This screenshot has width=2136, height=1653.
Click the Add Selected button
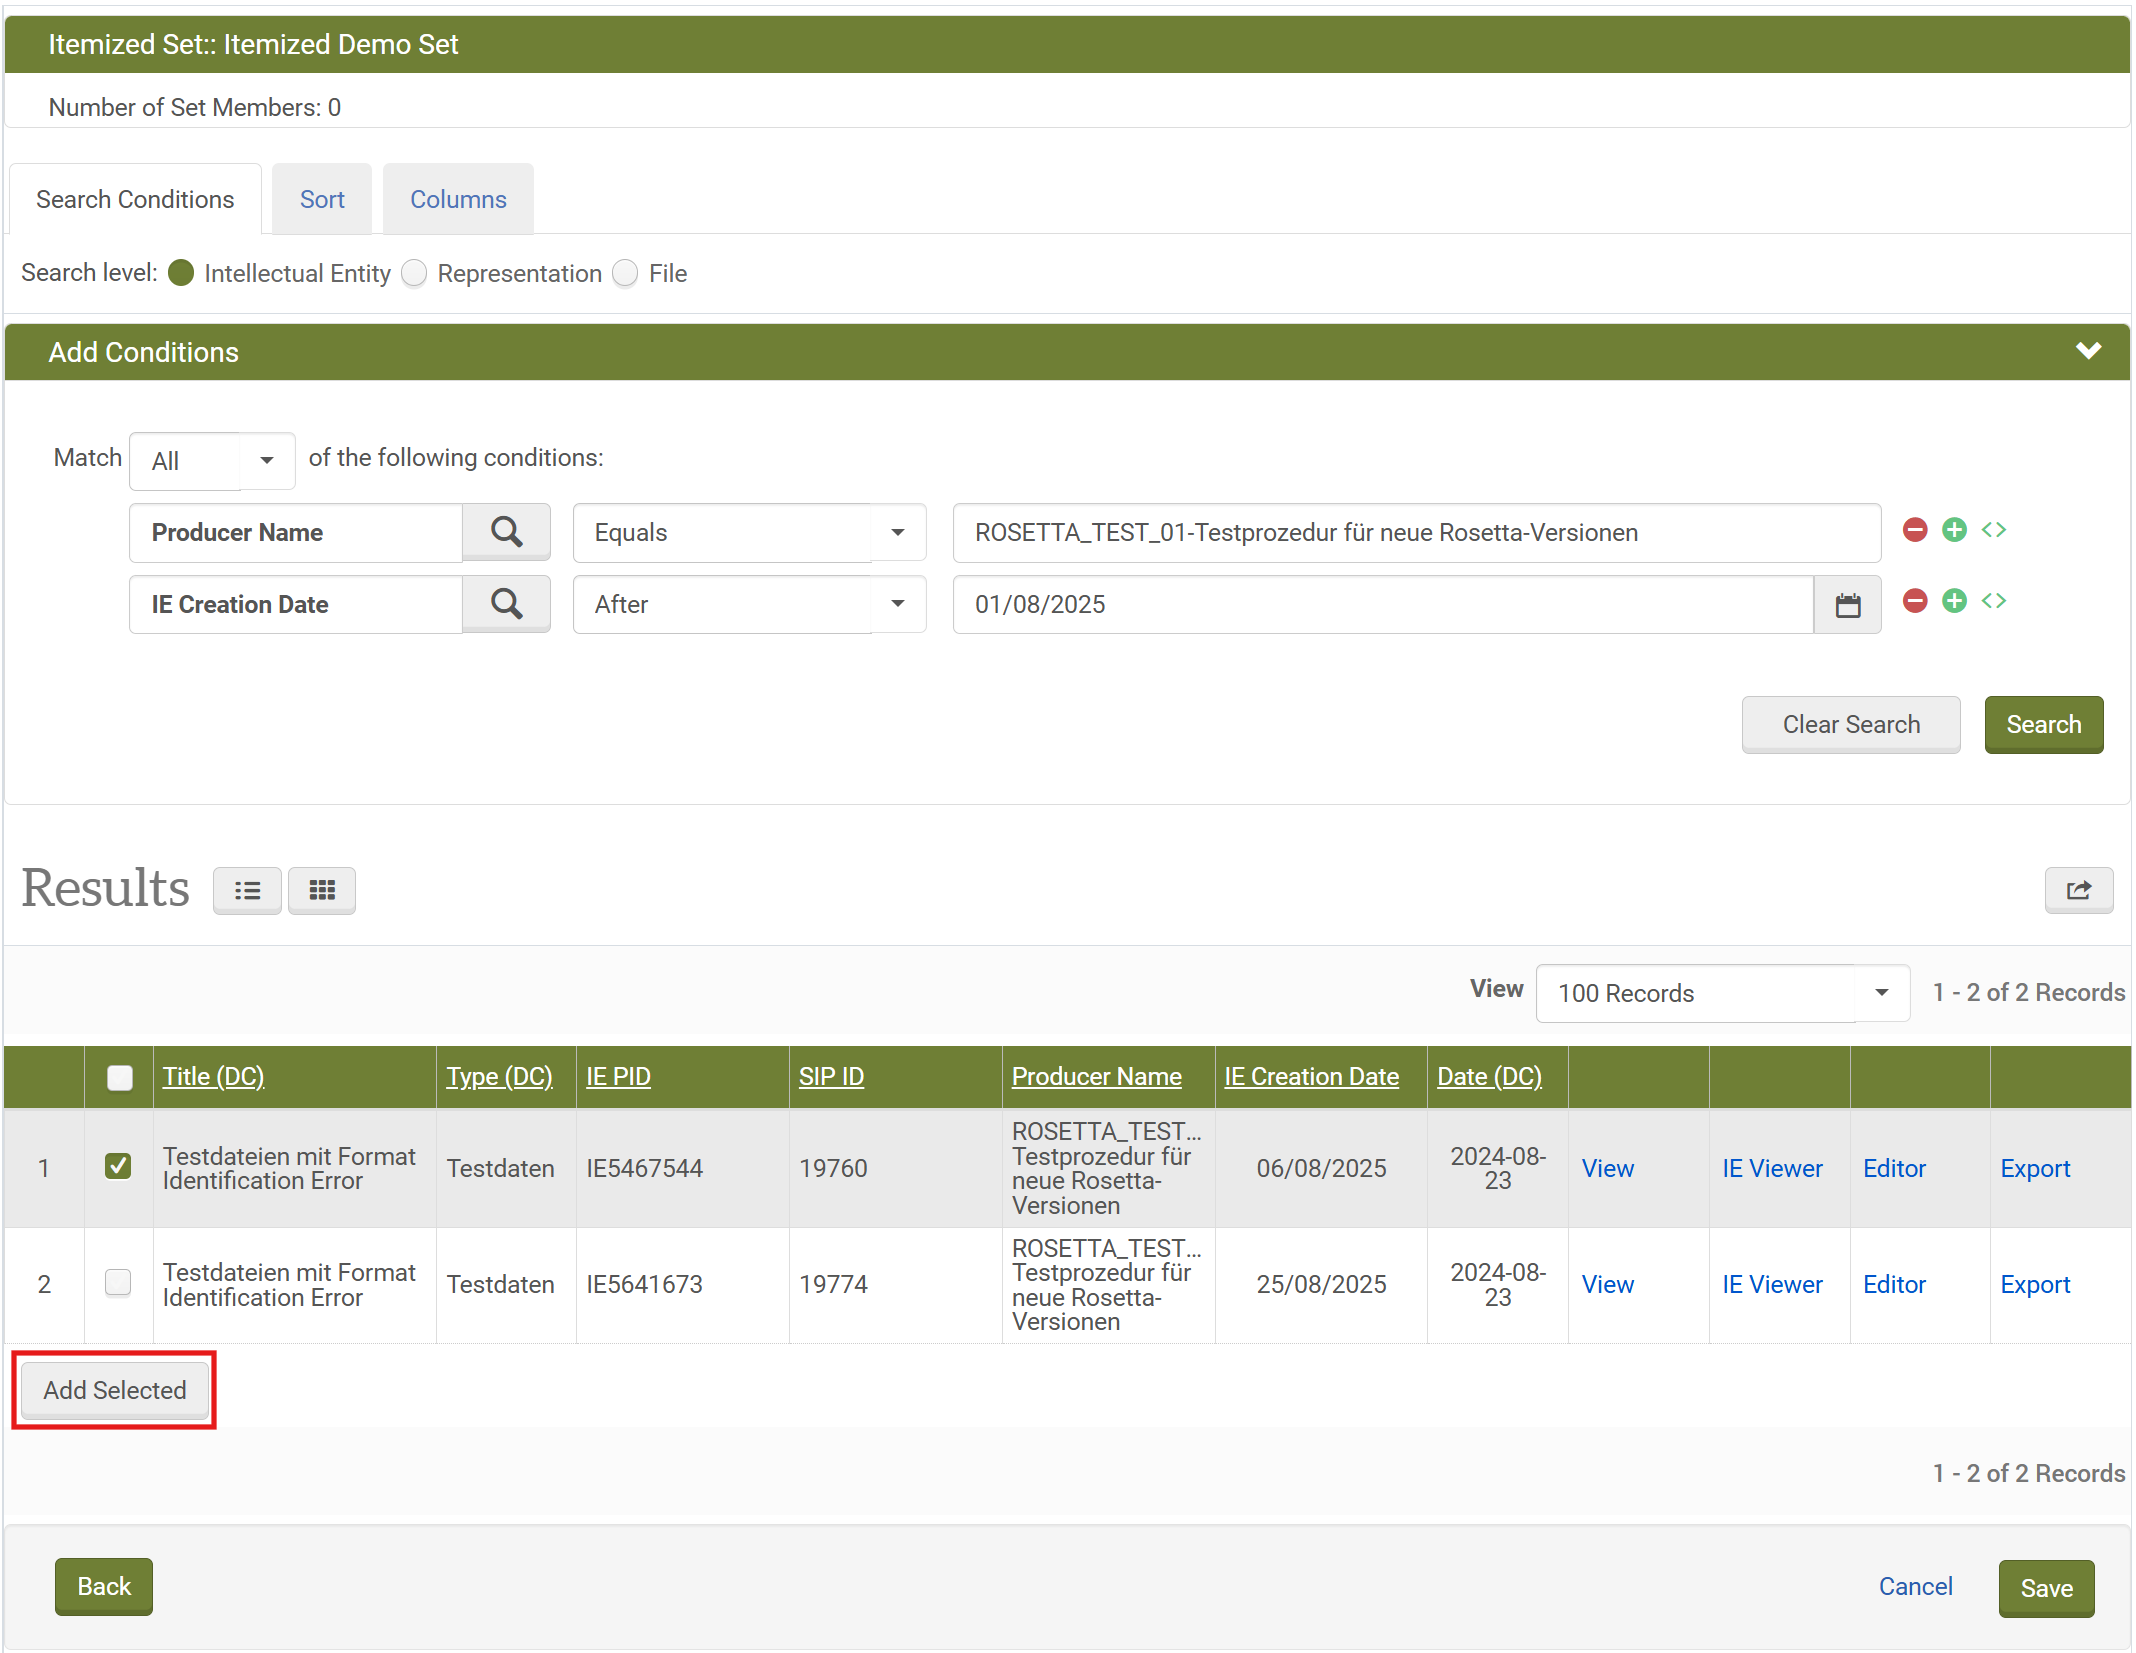coord(115,1390)
